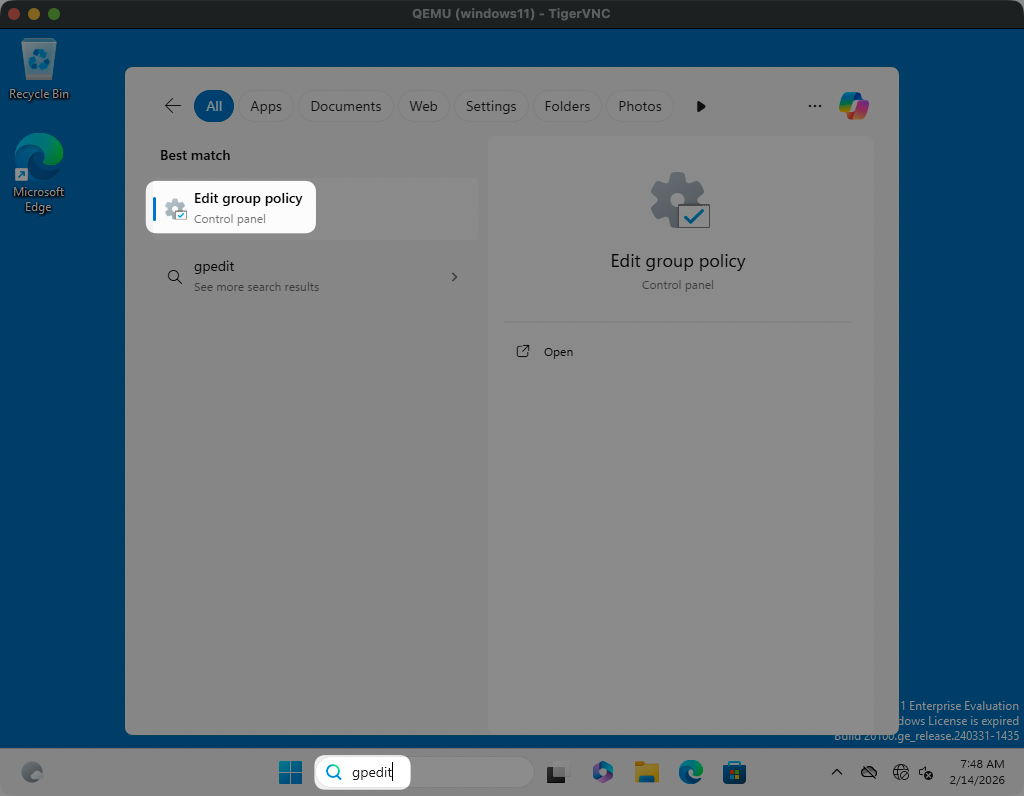
Task: Open the Windows Start menu
Action: [290, 772]
